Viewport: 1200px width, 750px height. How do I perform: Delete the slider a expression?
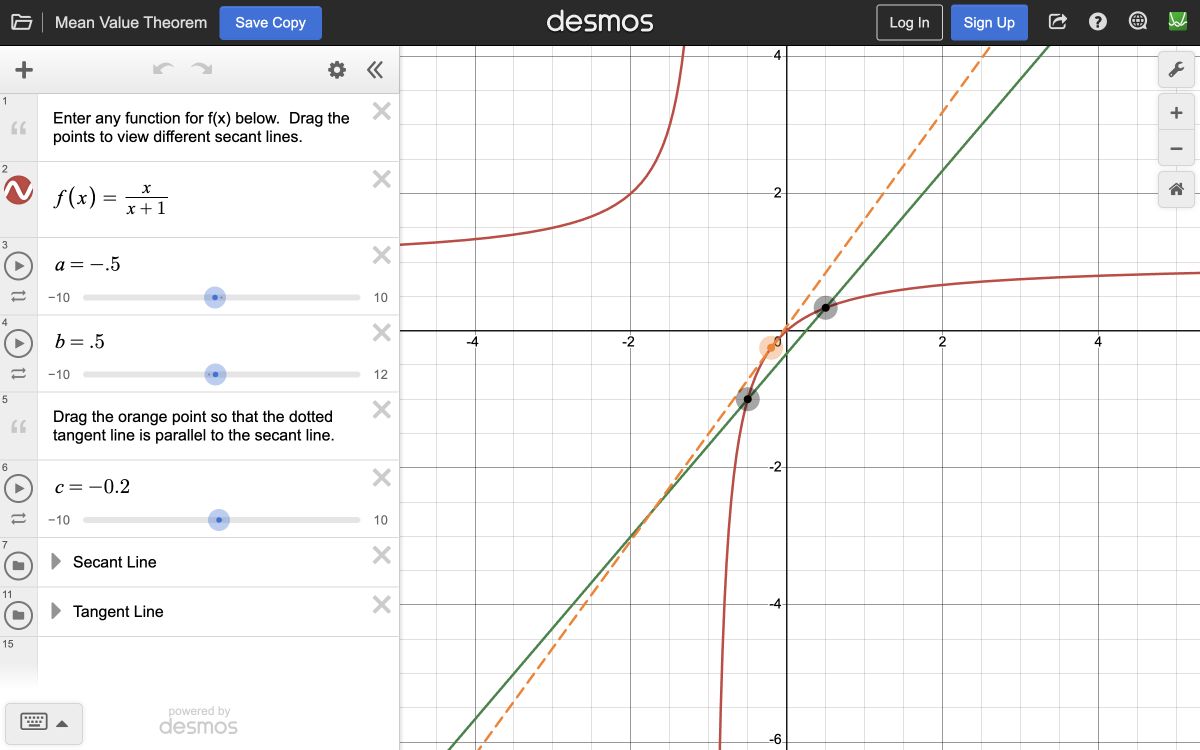(381, 255)
